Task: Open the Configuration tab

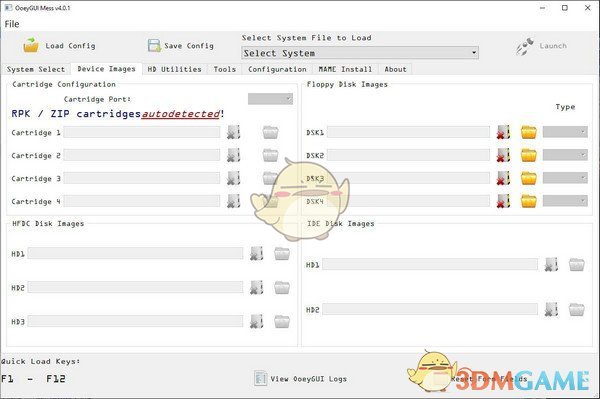Action: [277, 69]
